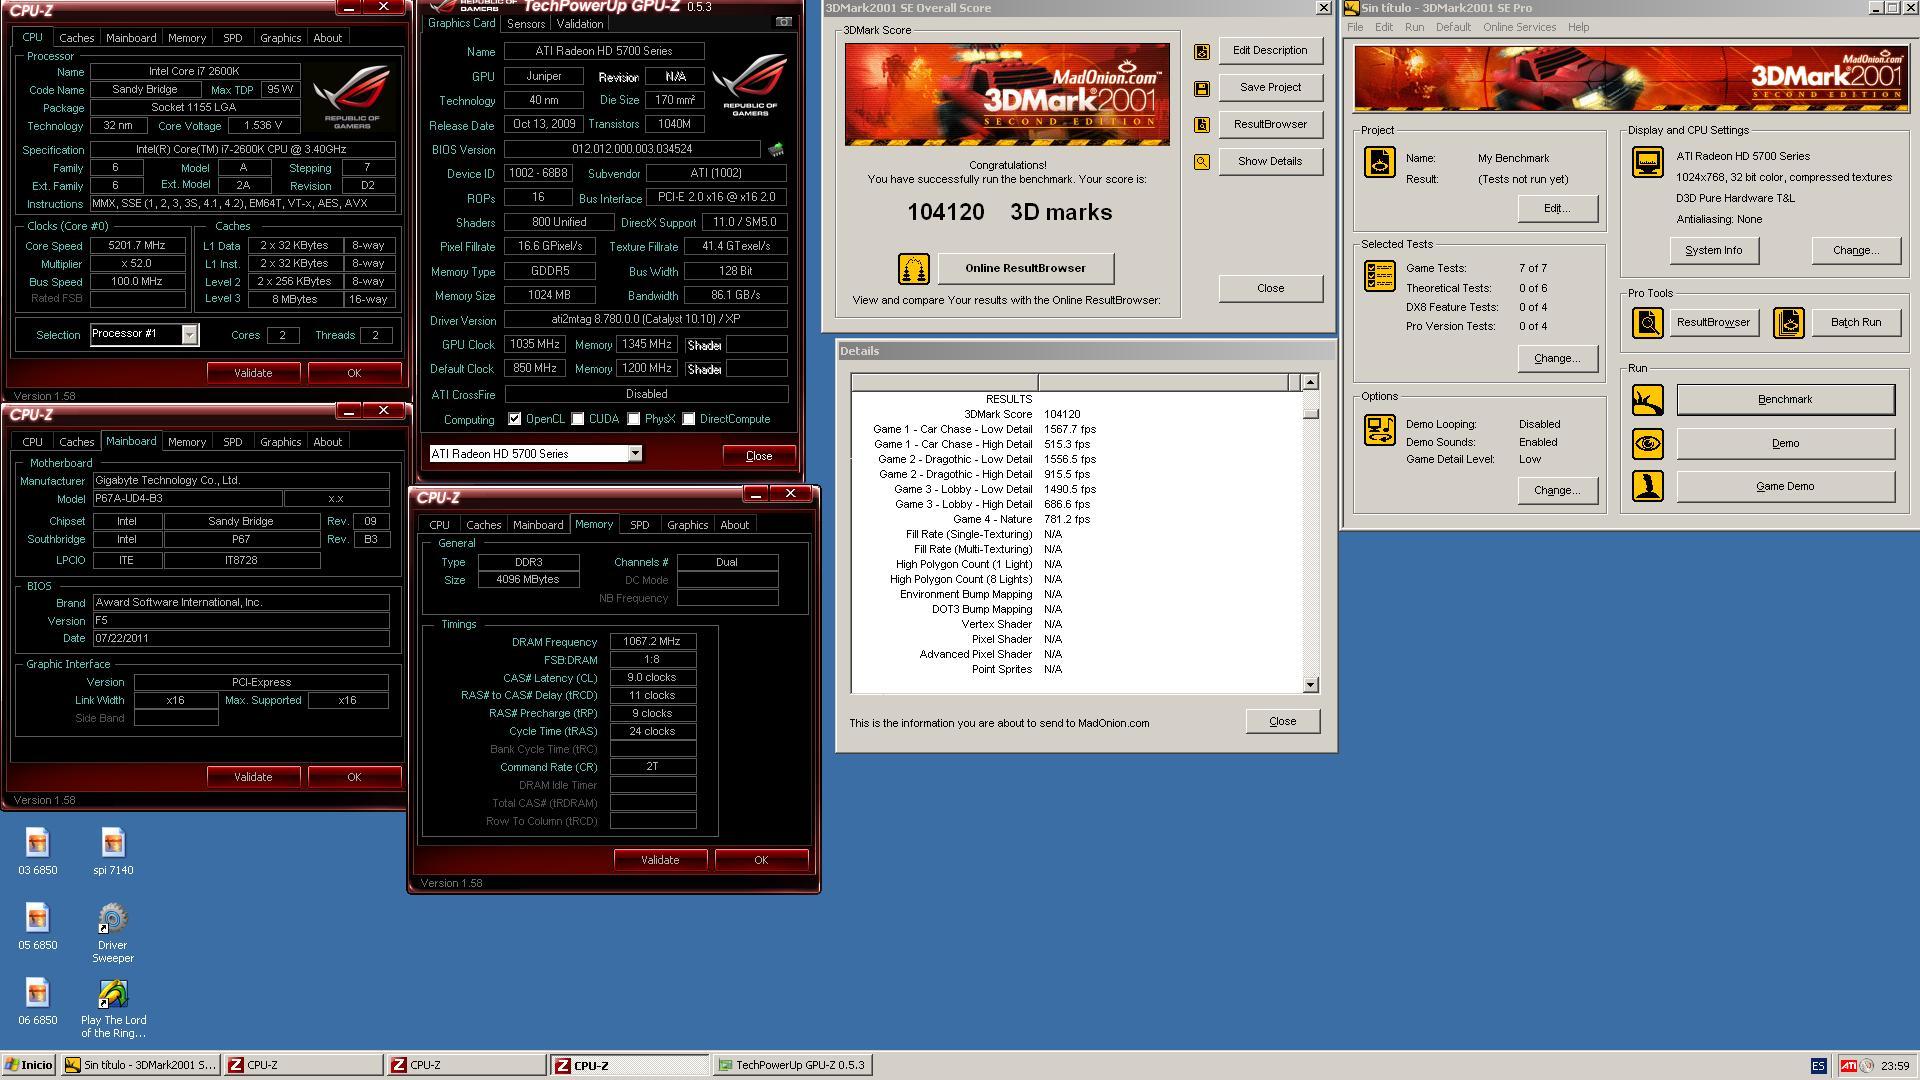Click Validate in CPU-Z memory window

pos(660,860)
